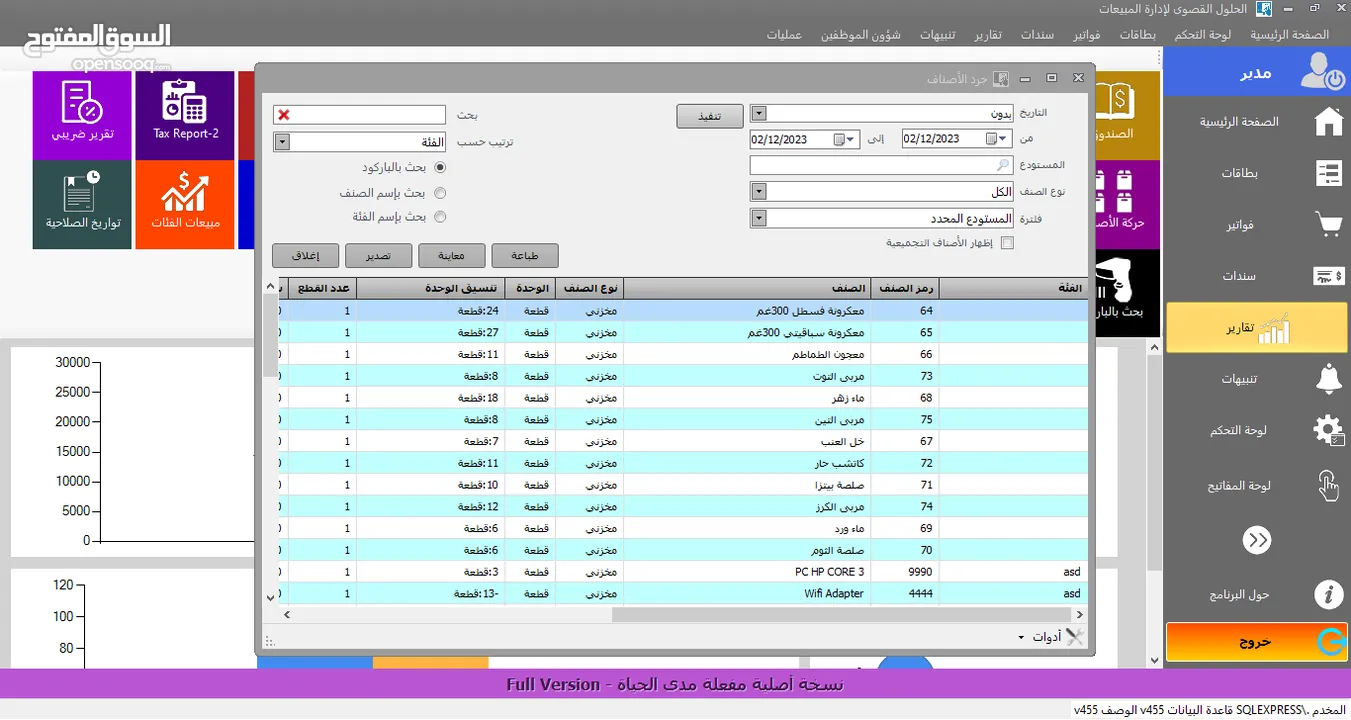
Task: Open فواتير shopping cart icon in the sidebar
Action: 1328,225
